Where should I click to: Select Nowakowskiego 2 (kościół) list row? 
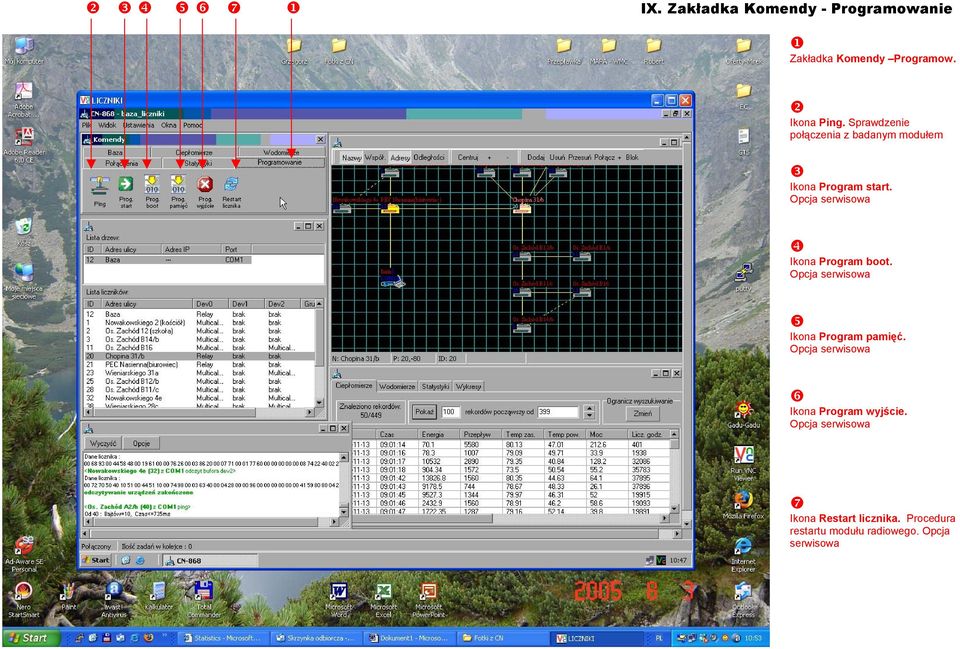pos(200,323)
